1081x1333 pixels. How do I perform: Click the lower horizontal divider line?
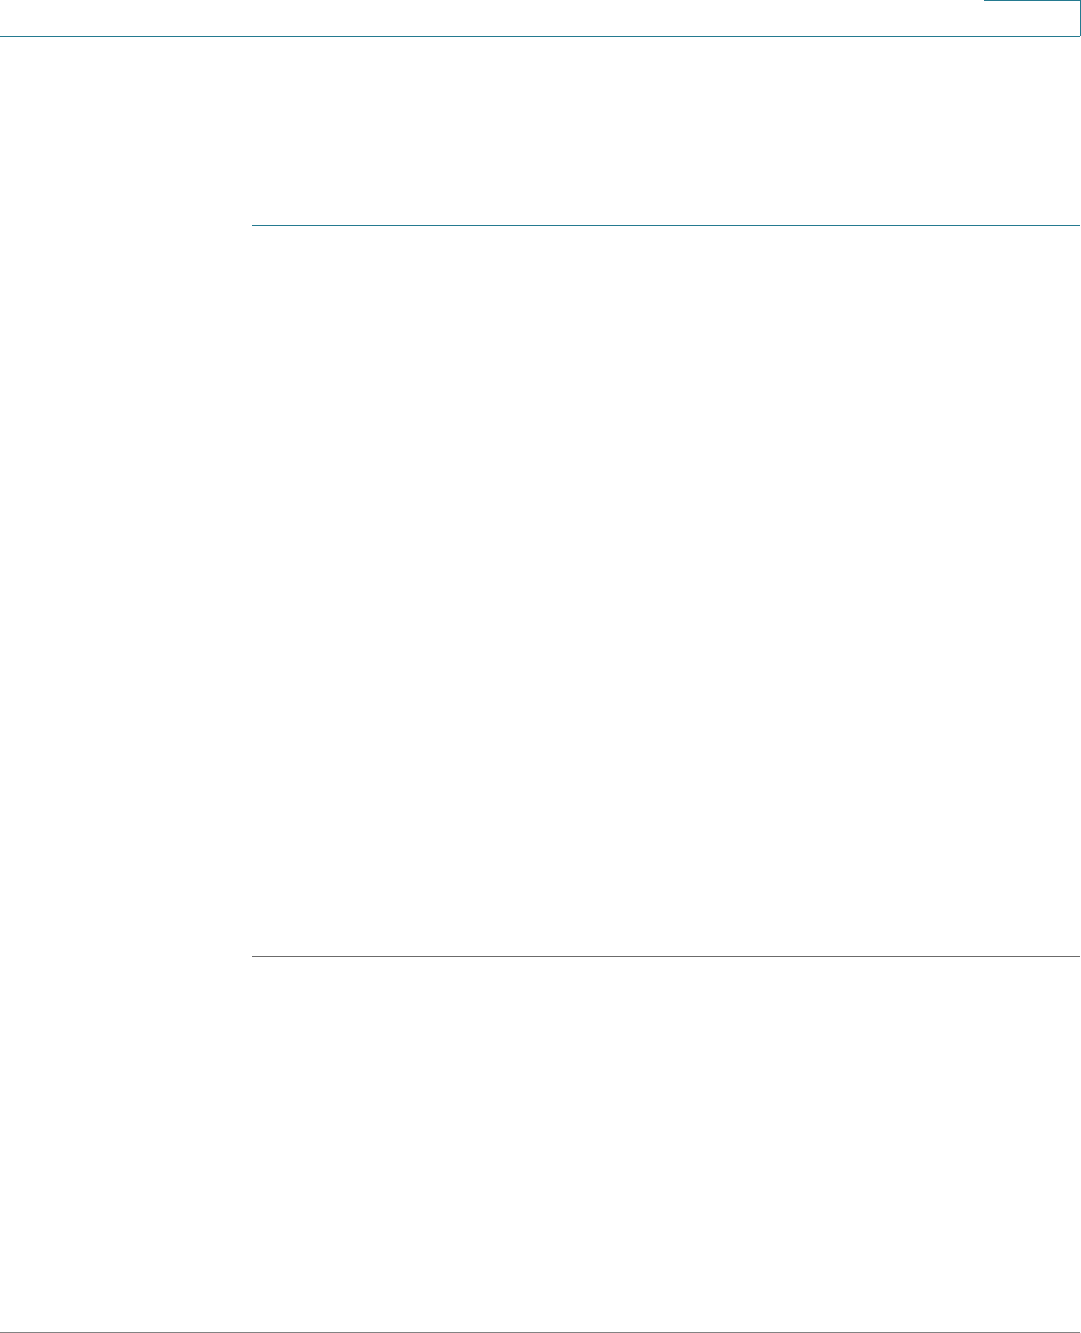(x=665, y=957)
